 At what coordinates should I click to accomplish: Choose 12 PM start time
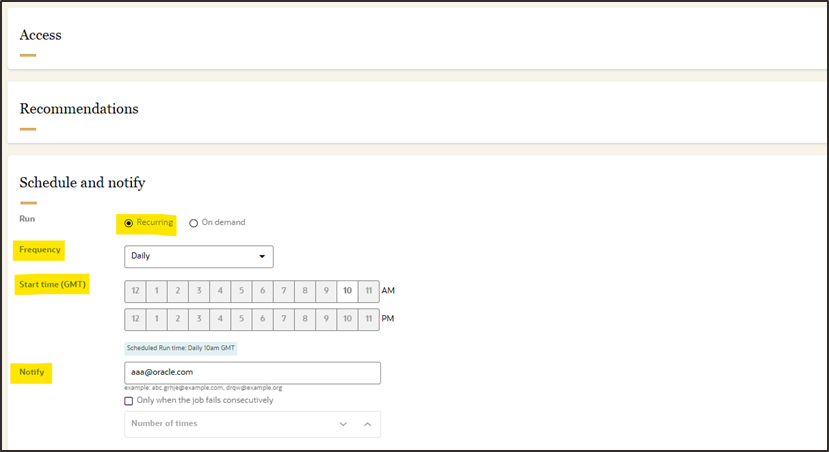click(135, 320)
